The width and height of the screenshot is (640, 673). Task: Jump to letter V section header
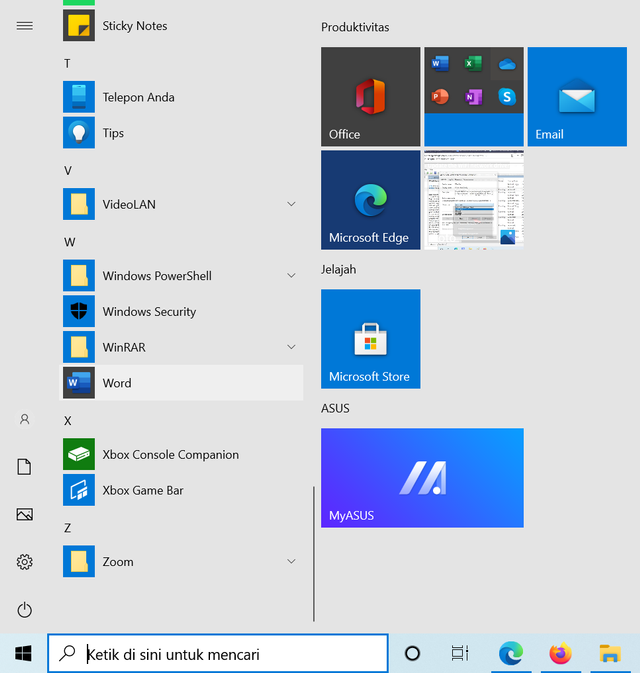pyautogui.click(x=68, y=171)
